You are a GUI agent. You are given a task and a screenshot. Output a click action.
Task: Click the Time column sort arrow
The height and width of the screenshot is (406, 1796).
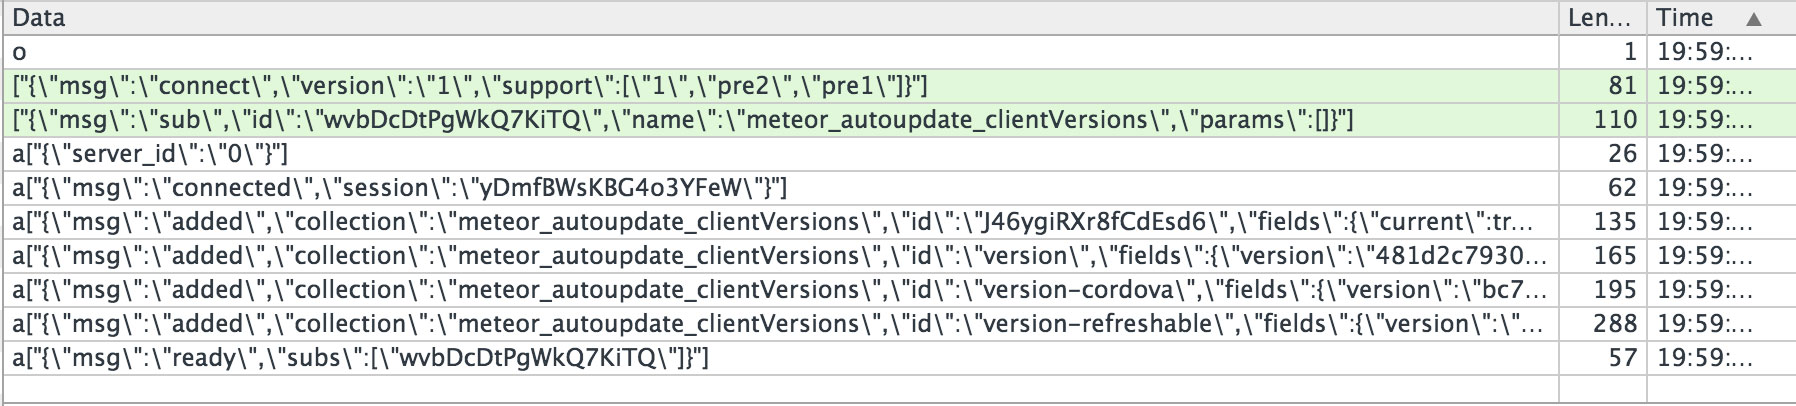pyautogui.click(x=1753, y=18)
